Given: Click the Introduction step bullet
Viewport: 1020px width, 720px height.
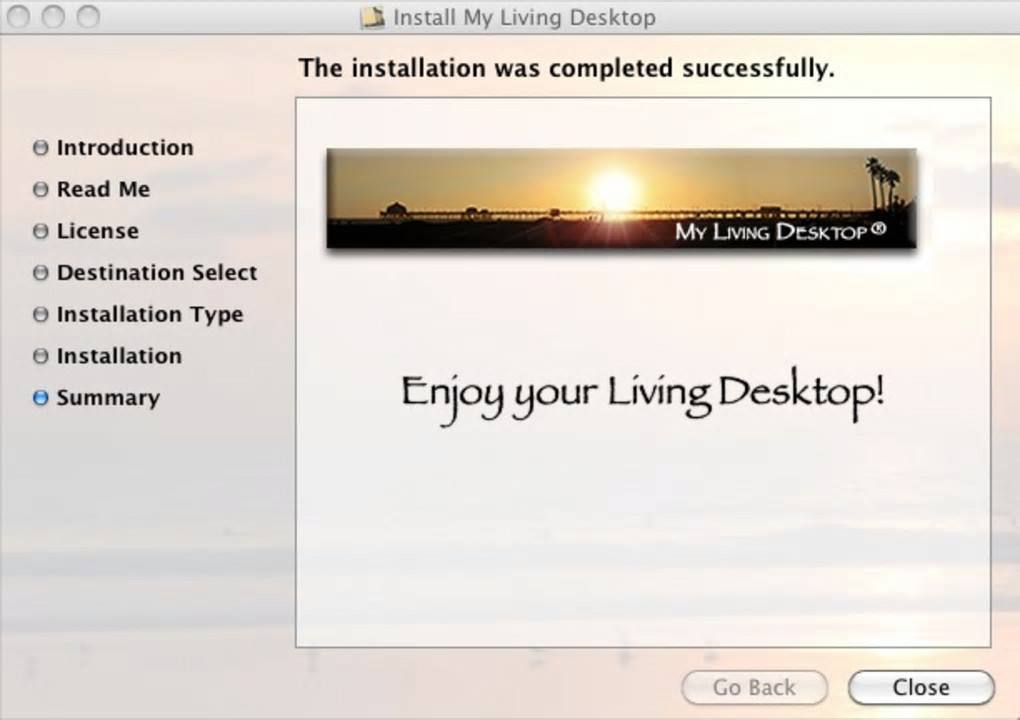Looking at the screenshot, I should tap(40, 148).
